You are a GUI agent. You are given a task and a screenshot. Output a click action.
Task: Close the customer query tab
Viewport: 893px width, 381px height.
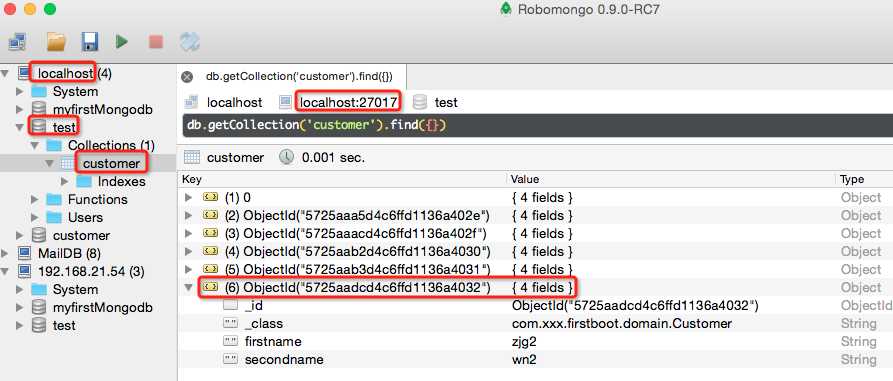pyautogui.click(x=187, y=77)
